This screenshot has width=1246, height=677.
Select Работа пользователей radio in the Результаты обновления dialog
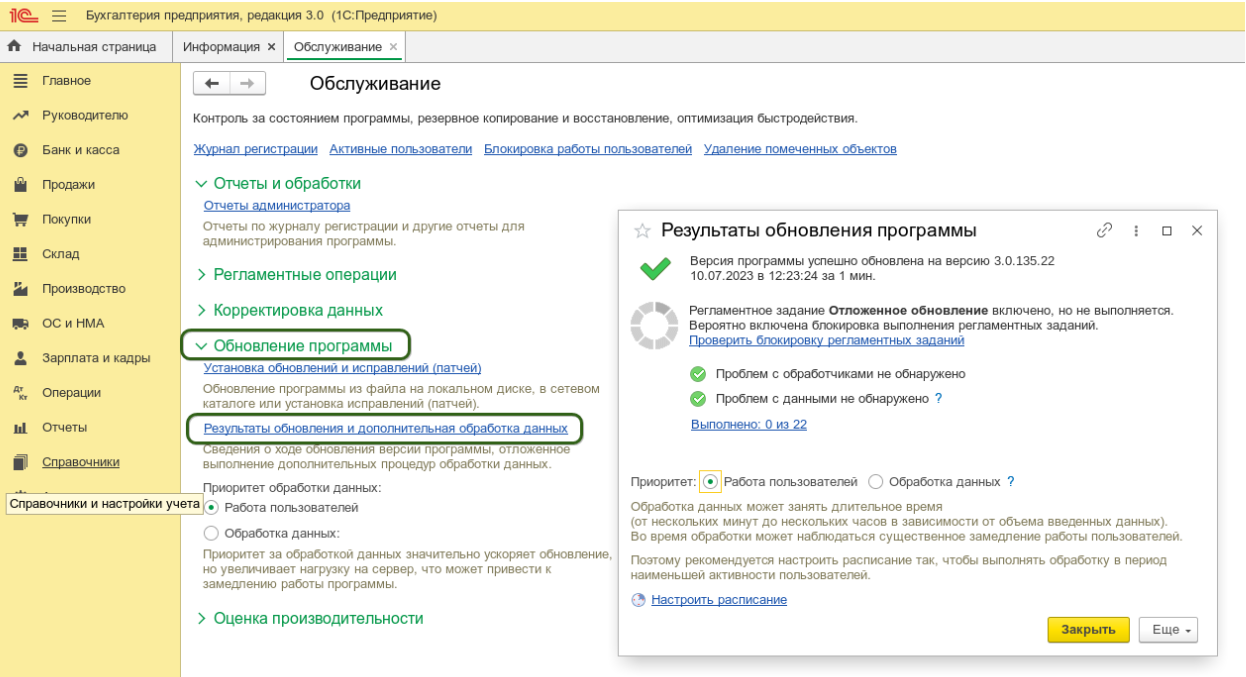(710, 481)
